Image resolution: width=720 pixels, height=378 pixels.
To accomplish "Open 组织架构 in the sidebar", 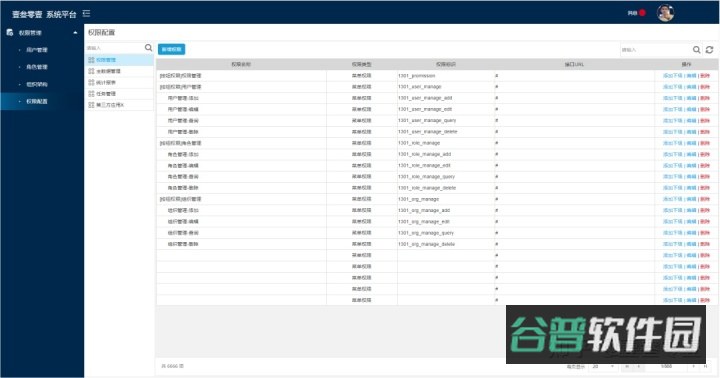I will 37,85.
